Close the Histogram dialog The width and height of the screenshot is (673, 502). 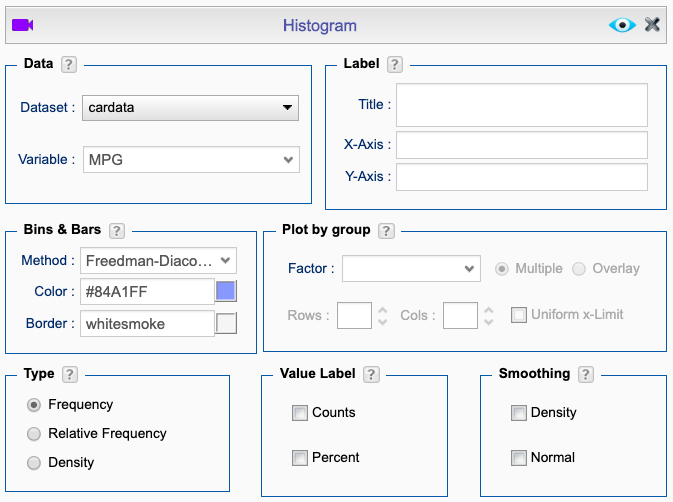pyautogui.click(x=652, y=24)
